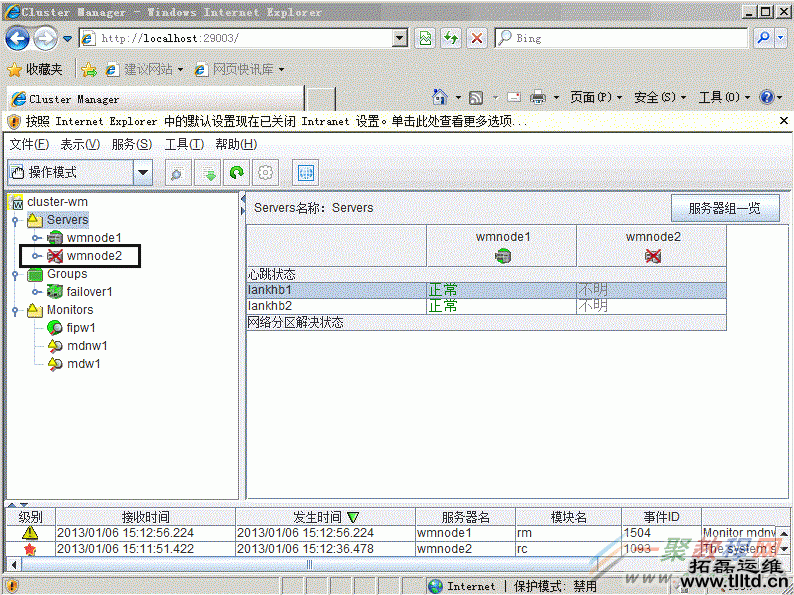Open the 收藏夹 favorites button
The image size is (794, 595).
click(35, 69)
